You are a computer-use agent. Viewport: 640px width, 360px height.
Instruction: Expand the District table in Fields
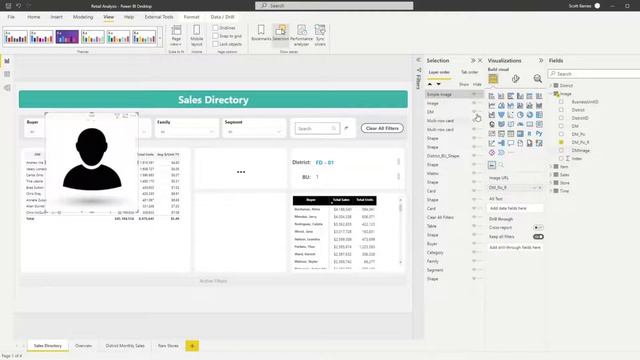click(551, 85)
